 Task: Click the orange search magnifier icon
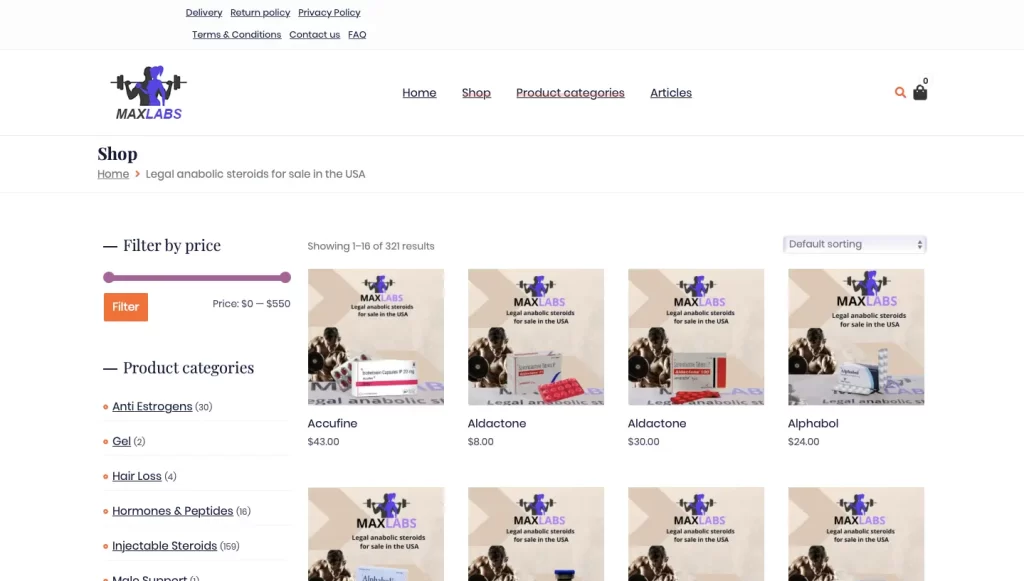click(900, 93)
